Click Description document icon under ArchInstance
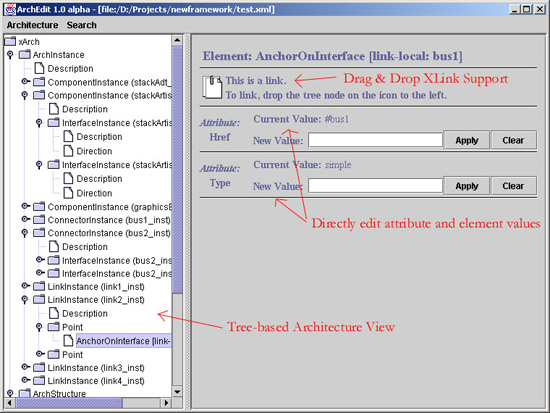This screenshot has height=413, width=550. pos(39,68)
